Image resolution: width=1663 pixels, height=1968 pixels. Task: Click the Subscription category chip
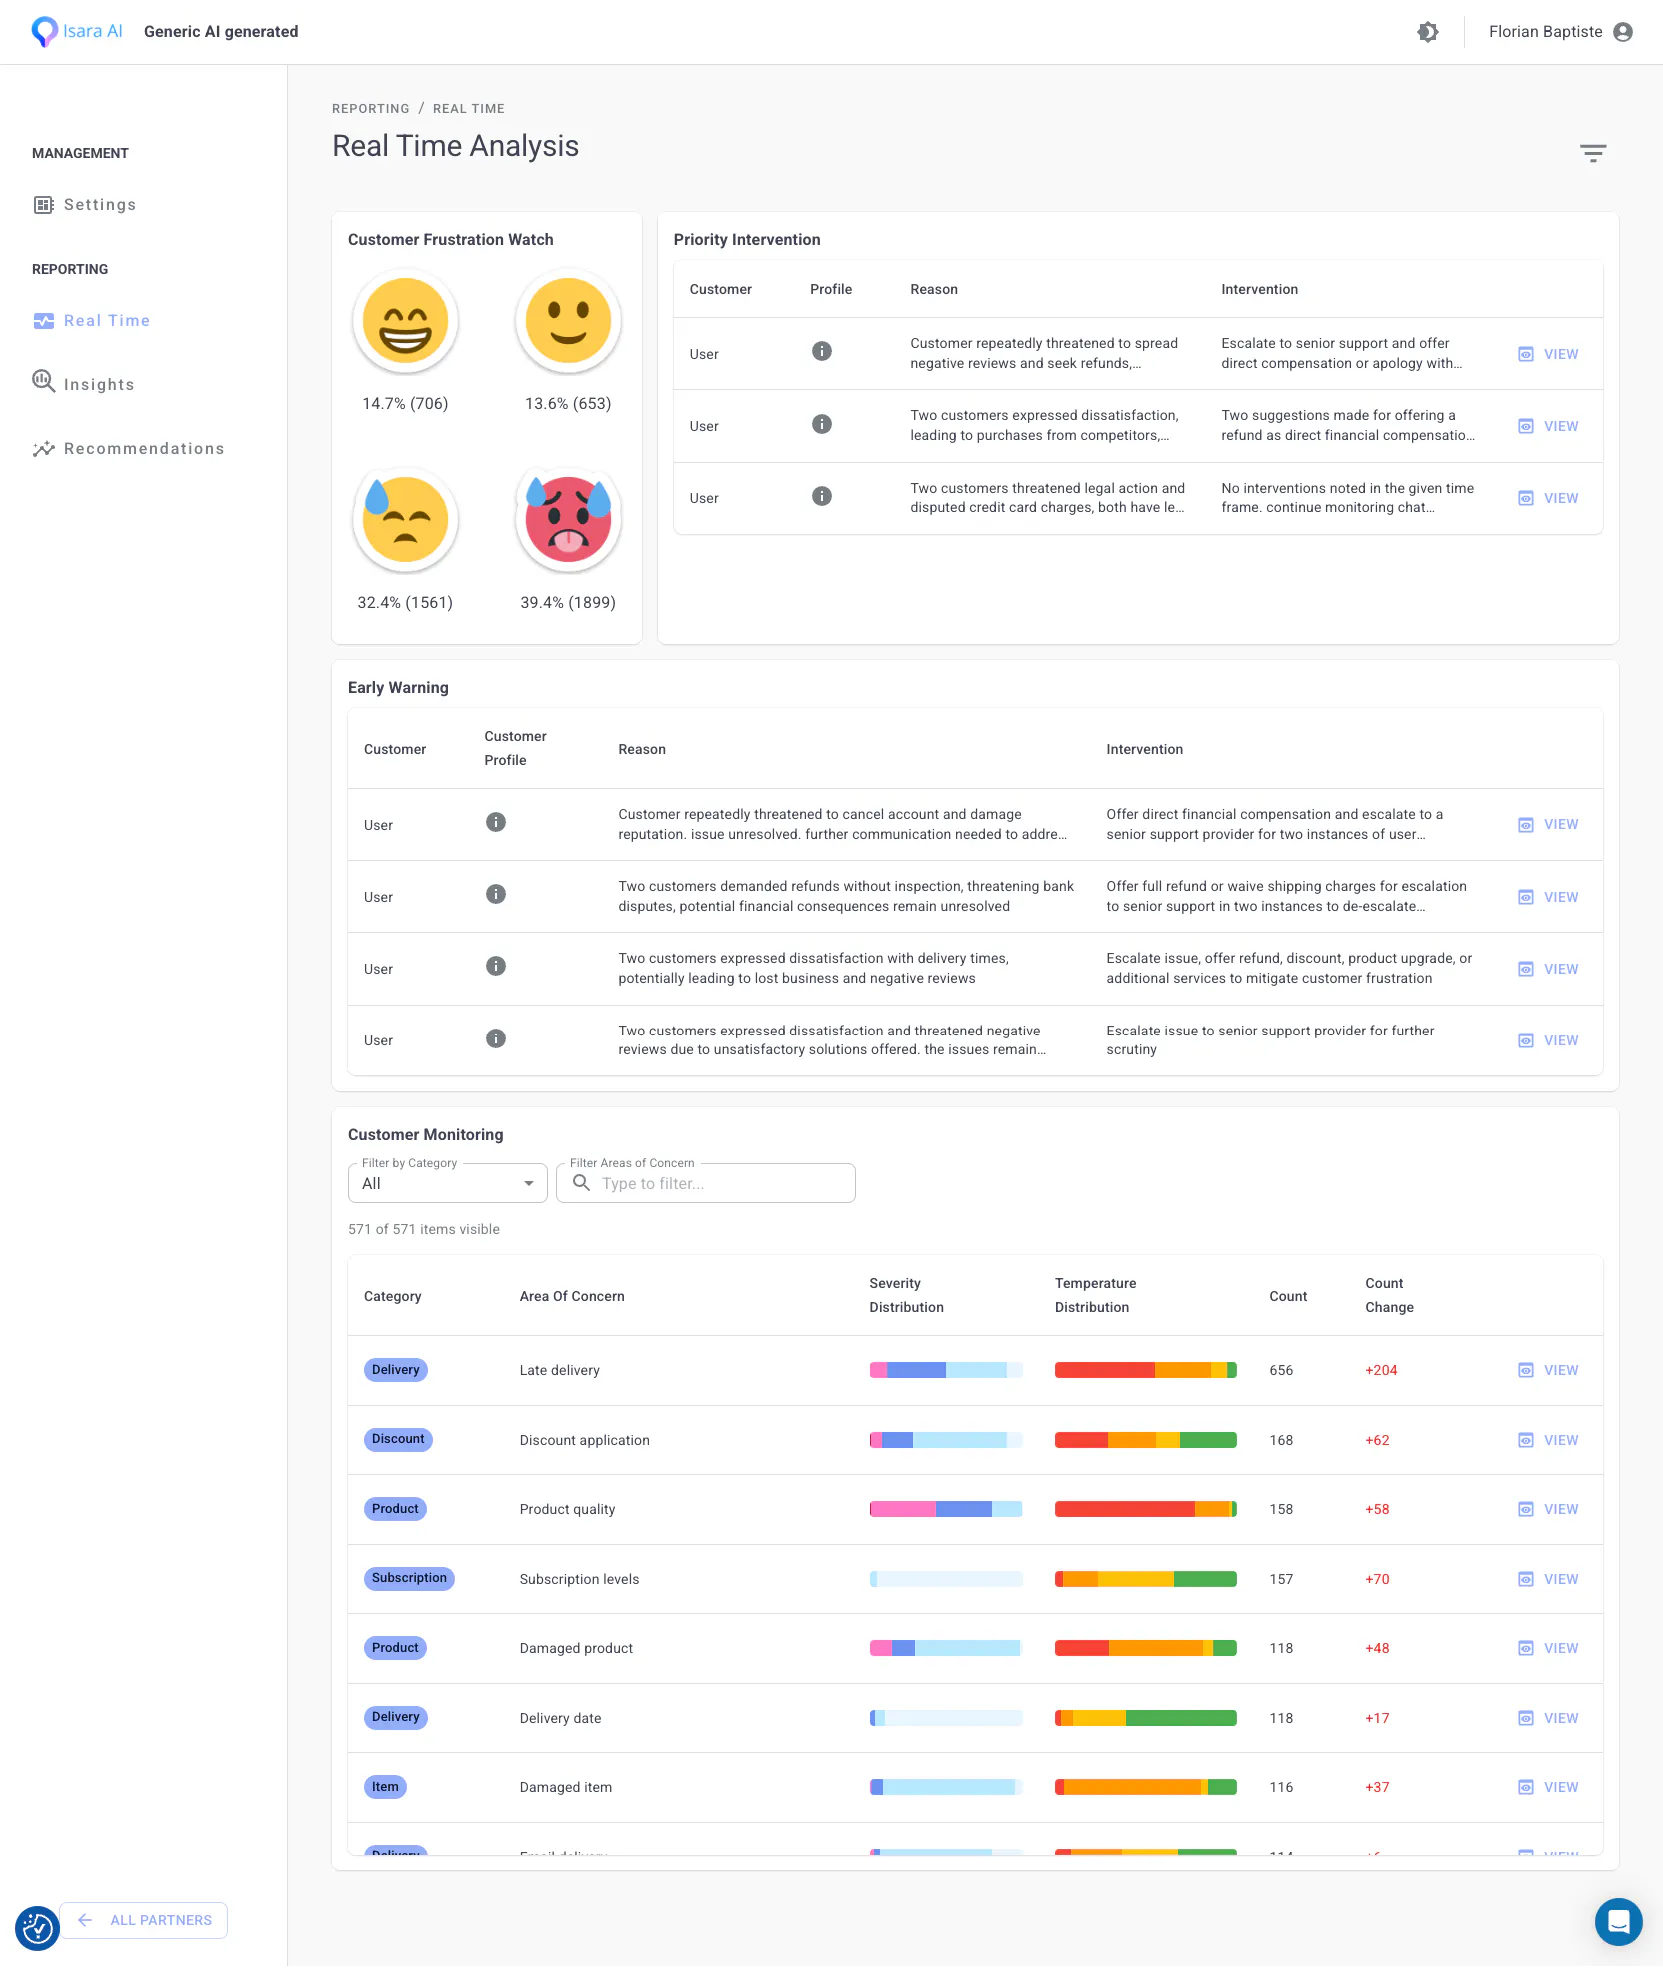tap(409, 1578)
